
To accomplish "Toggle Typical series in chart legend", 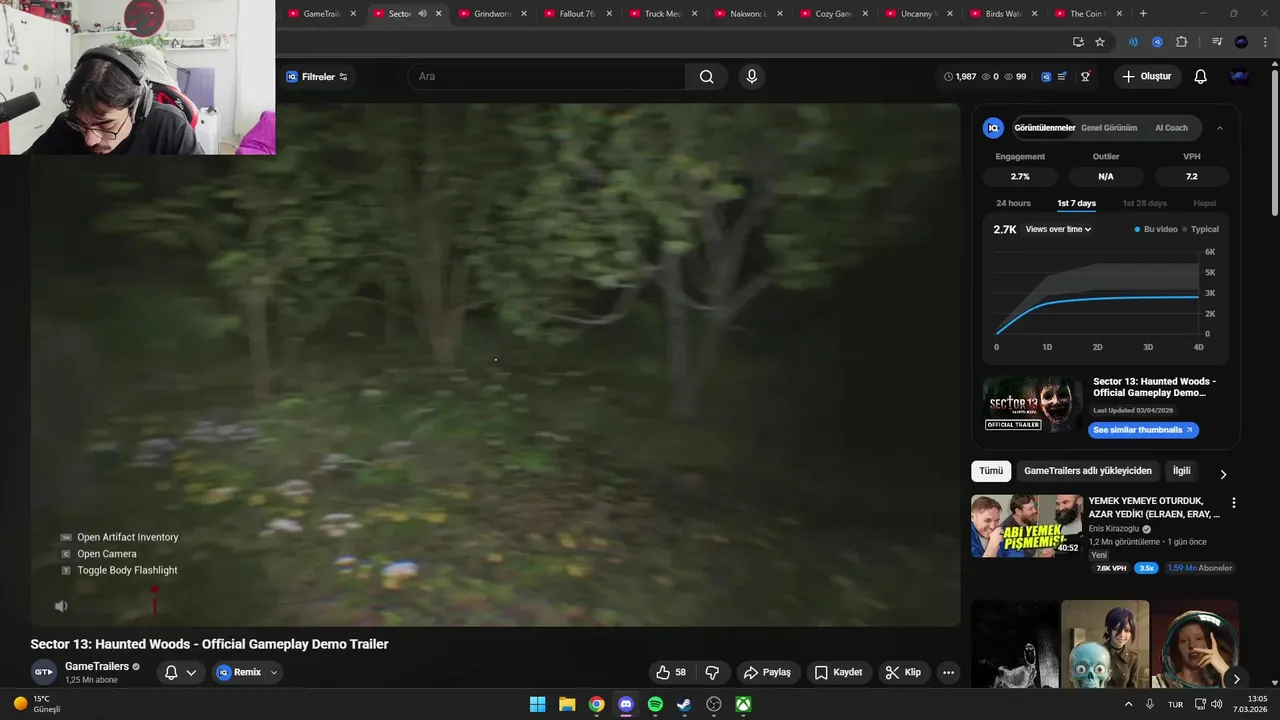I will (x=1201, y=229).
